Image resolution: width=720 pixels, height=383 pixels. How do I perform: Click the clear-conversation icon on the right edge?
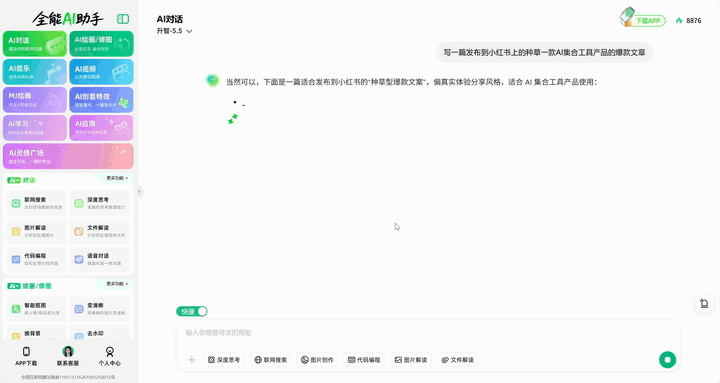[704, 304]
